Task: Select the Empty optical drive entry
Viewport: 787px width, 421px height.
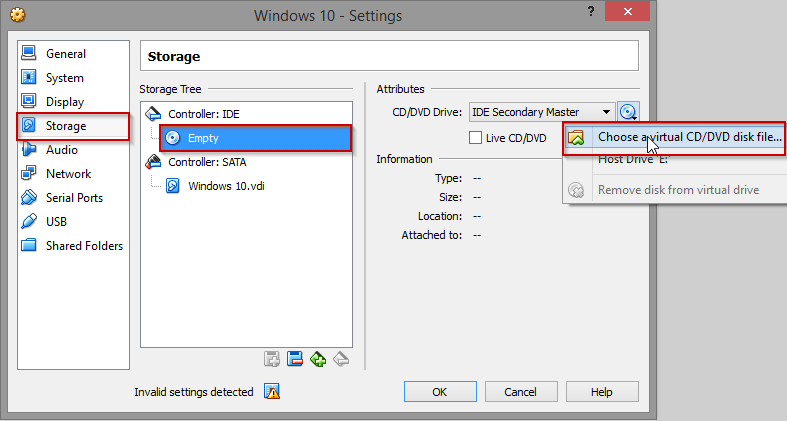Action: 256,138
